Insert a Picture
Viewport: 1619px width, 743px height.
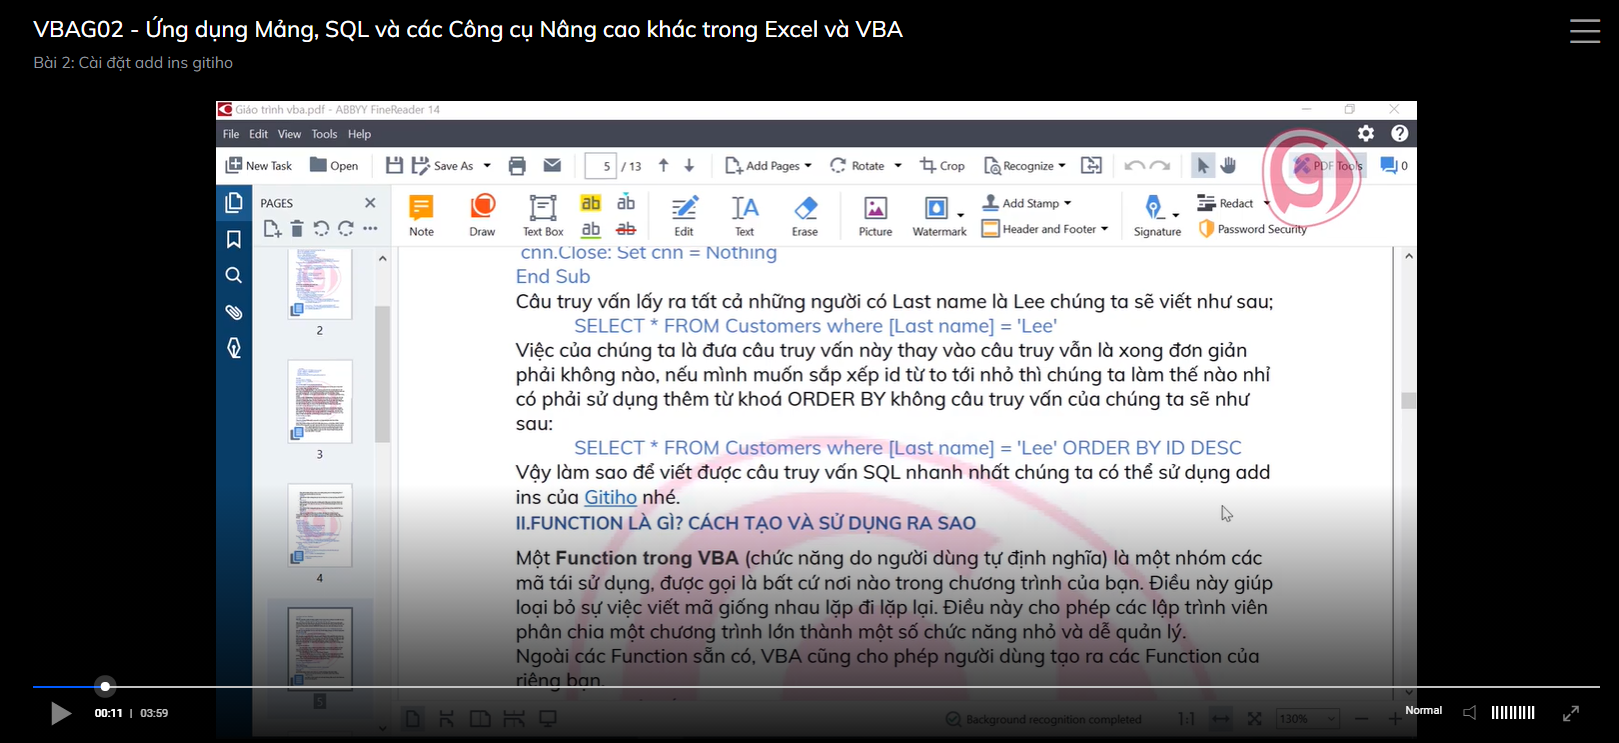point(875,216)
